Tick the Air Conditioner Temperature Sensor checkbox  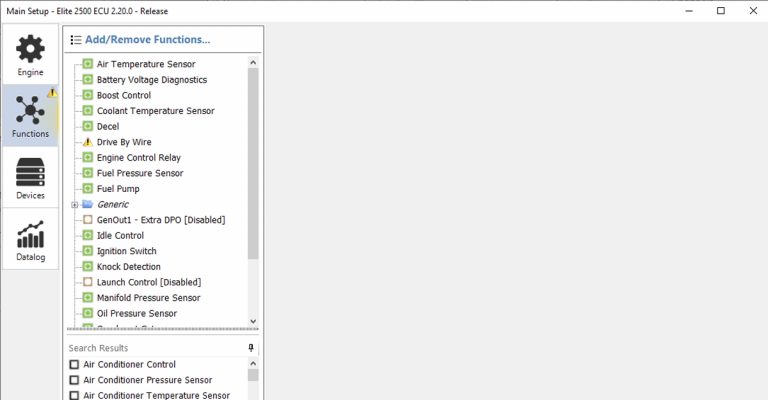coord(74,395)
